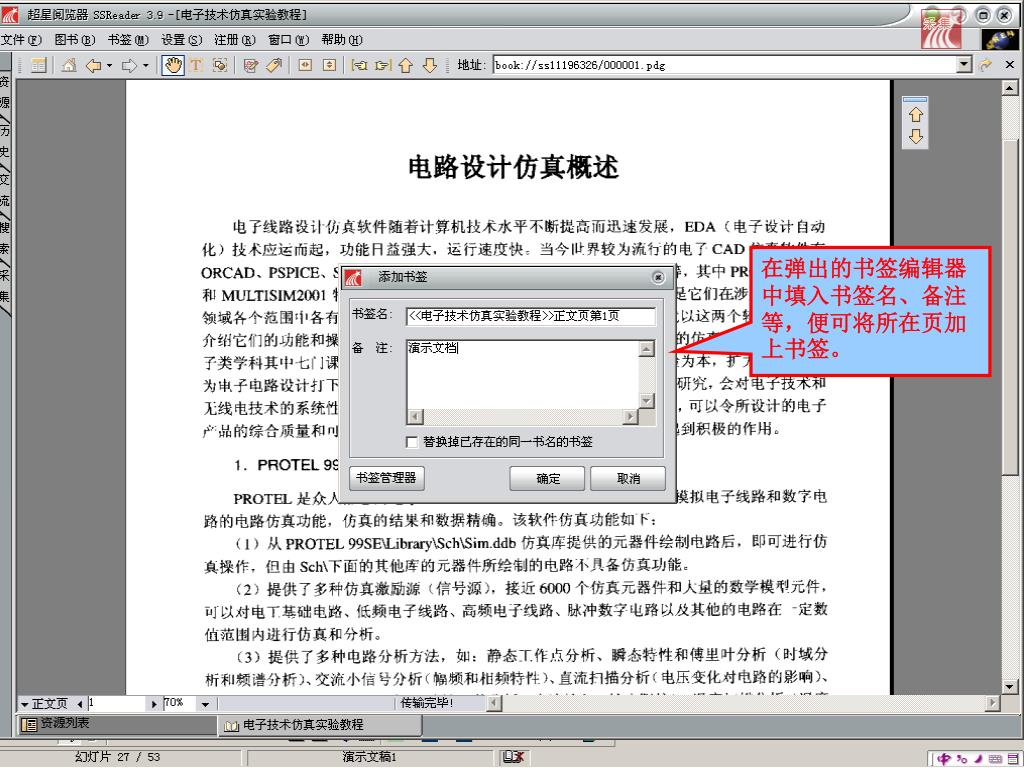The width and height of the screenshot is (1024, 768).
Task: Open the 书签(M) menu
Action: click(129, 40)
